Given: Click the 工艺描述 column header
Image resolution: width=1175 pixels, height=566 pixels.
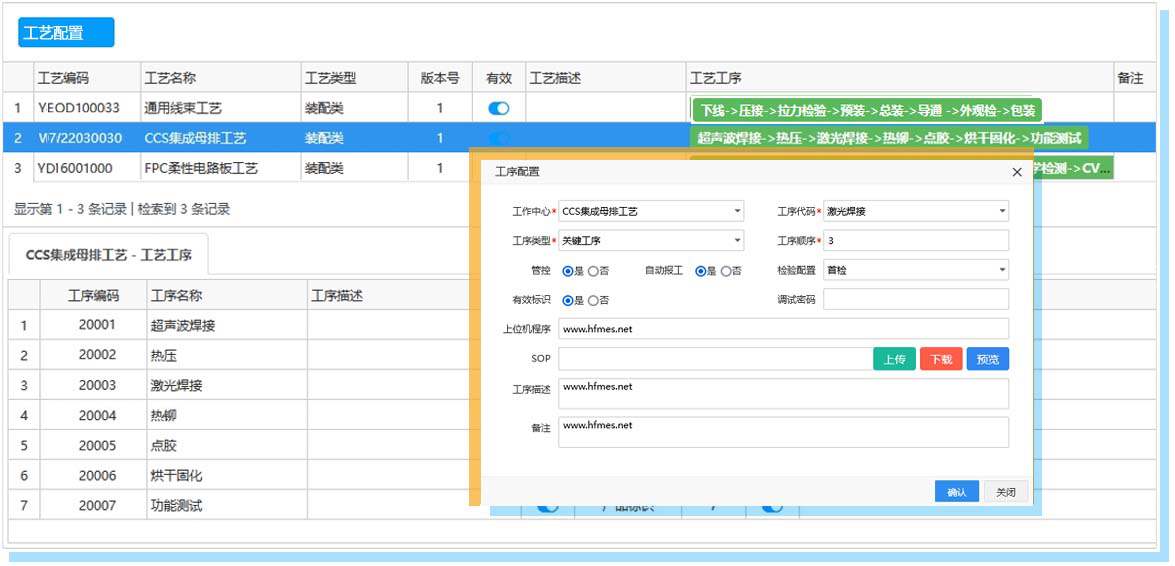Looking at the screenshot, I should 605,78.
